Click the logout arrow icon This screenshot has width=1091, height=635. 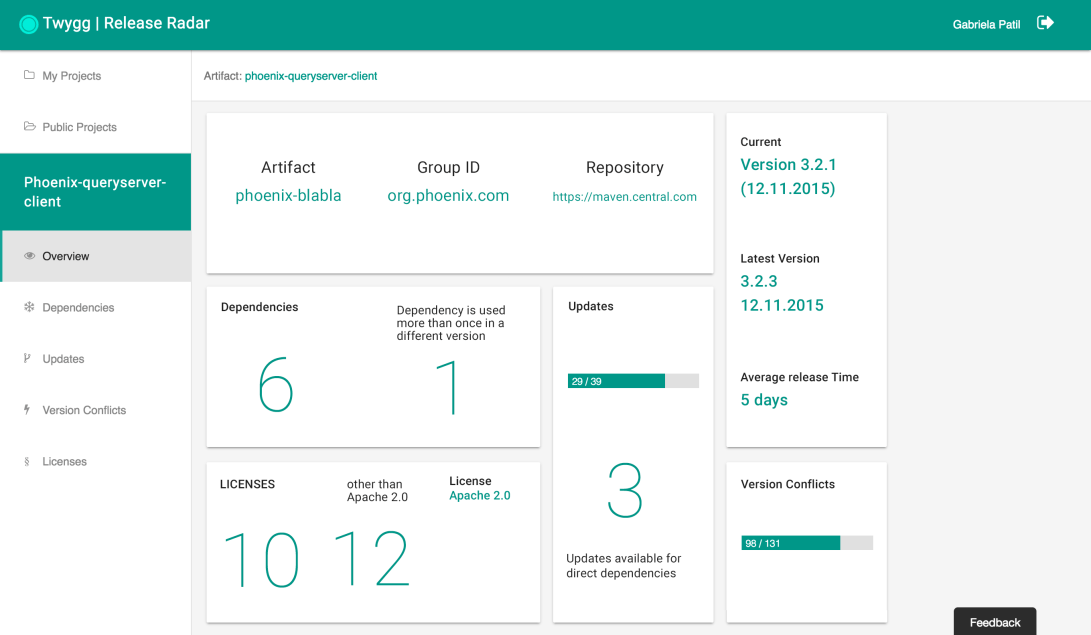(1045, 23)
